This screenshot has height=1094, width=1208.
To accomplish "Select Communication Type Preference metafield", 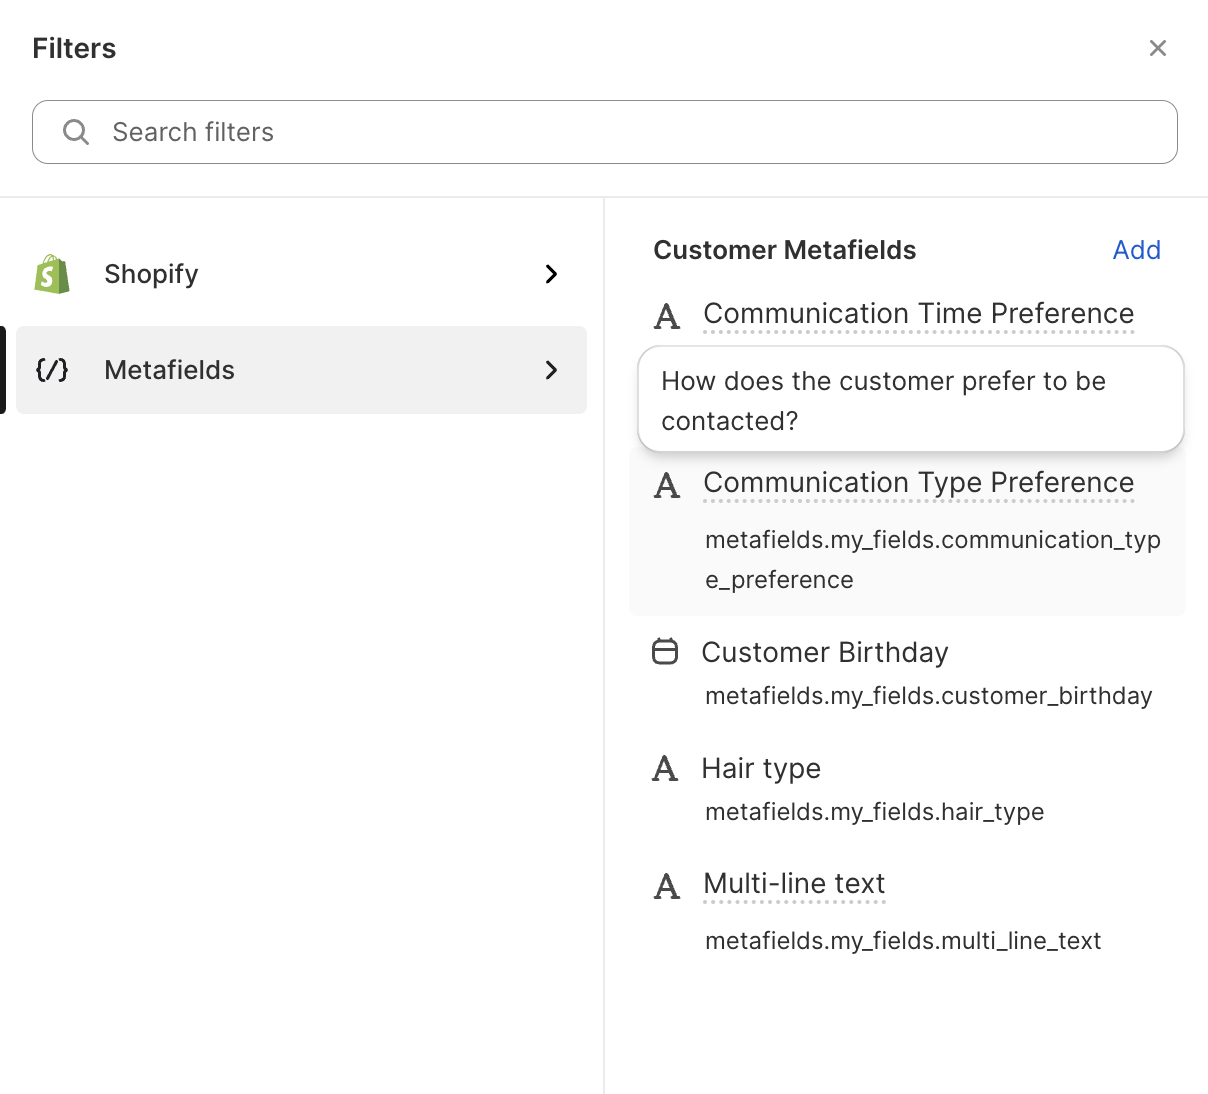I will [918, 483].
